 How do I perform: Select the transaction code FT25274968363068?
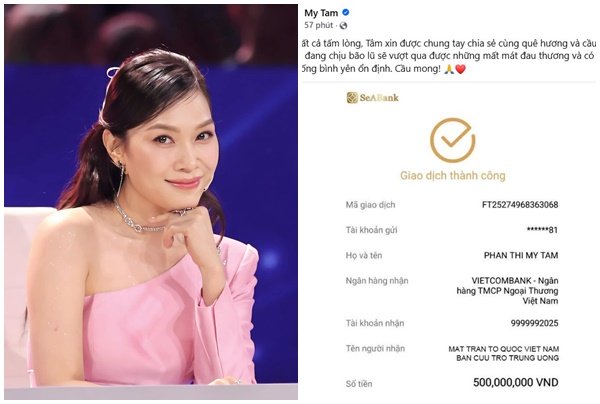520,205
